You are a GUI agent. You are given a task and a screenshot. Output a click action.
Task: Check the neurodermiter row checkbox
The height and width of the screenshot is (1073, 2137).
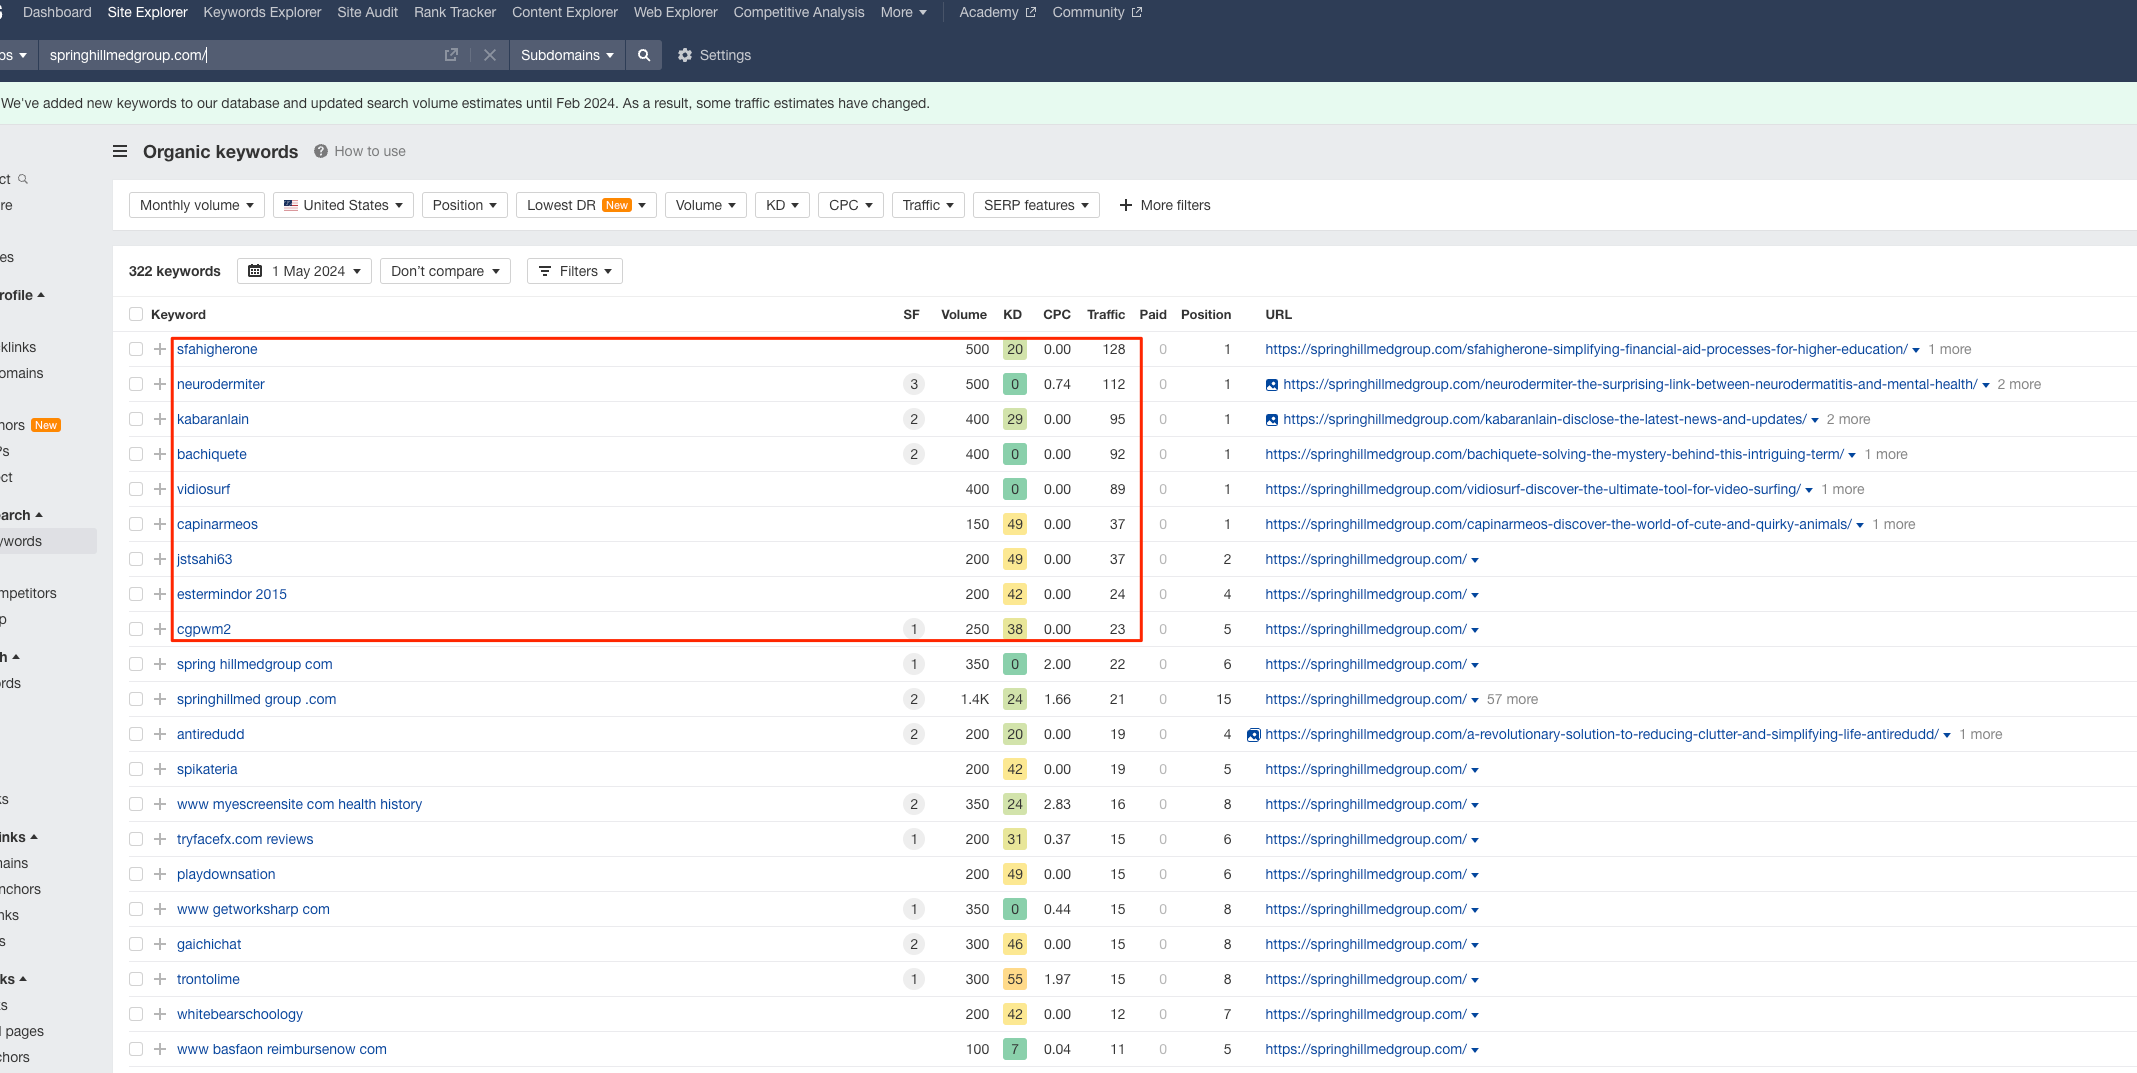coord(136,384)
